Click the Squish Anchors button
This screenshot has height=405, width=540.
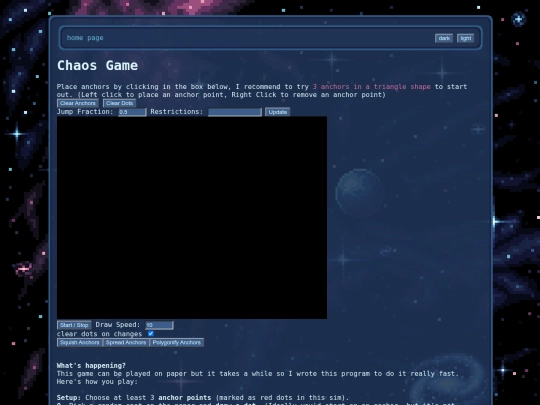point(80,343)
